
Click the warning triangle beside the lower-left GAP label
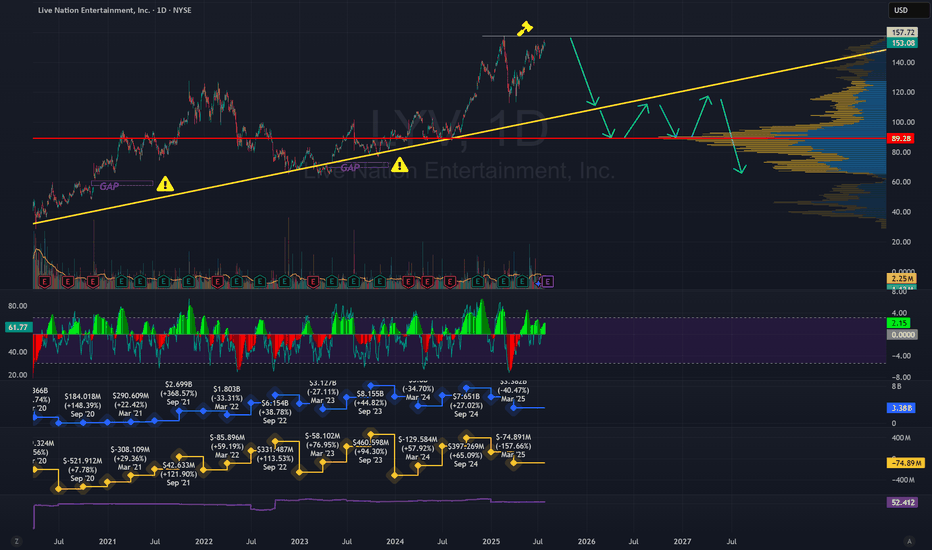(165, 184)
